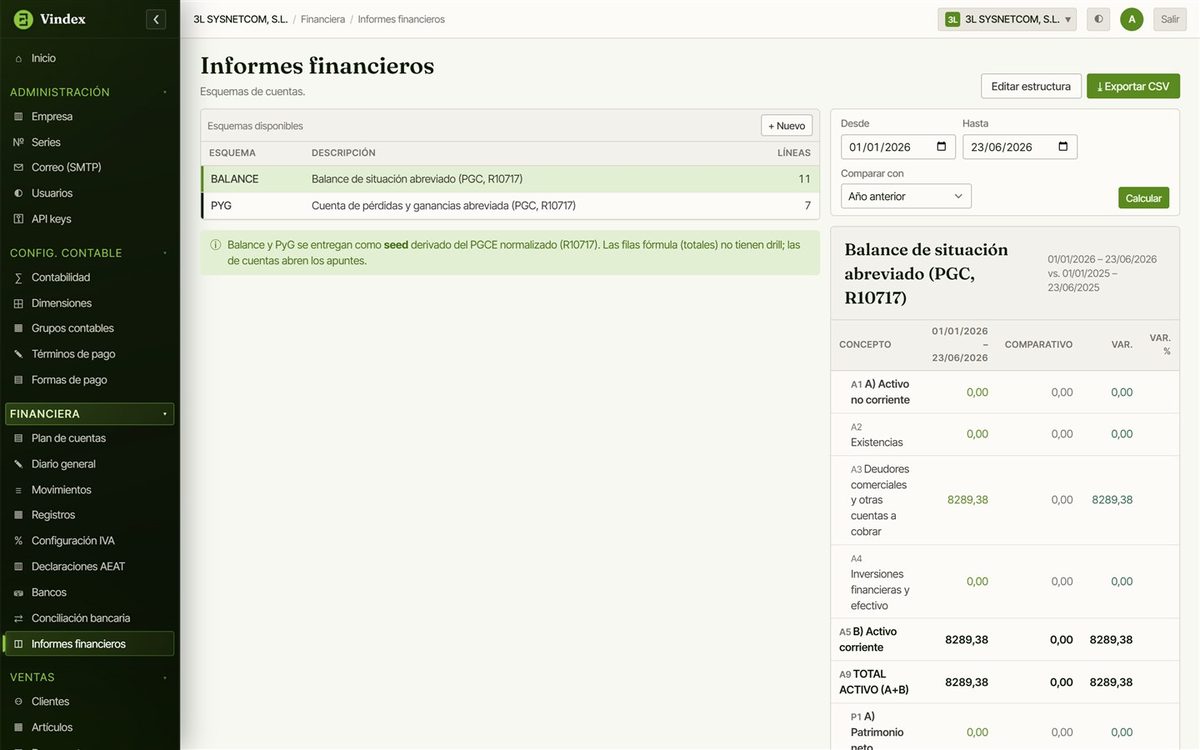Click Editar estructura button
1200x750 pixels.
(x=1031, y=86)
